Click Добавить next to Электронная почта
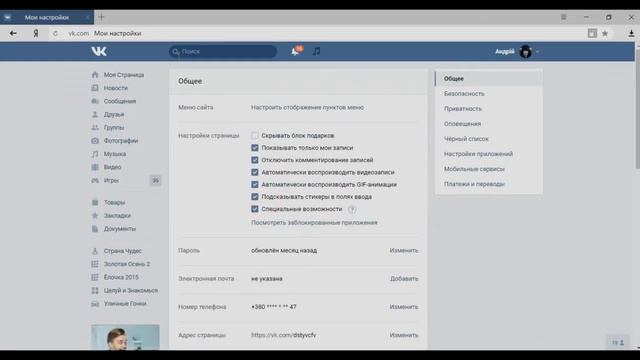This screenshot has height=360, width=640. [x=404, y=279]
